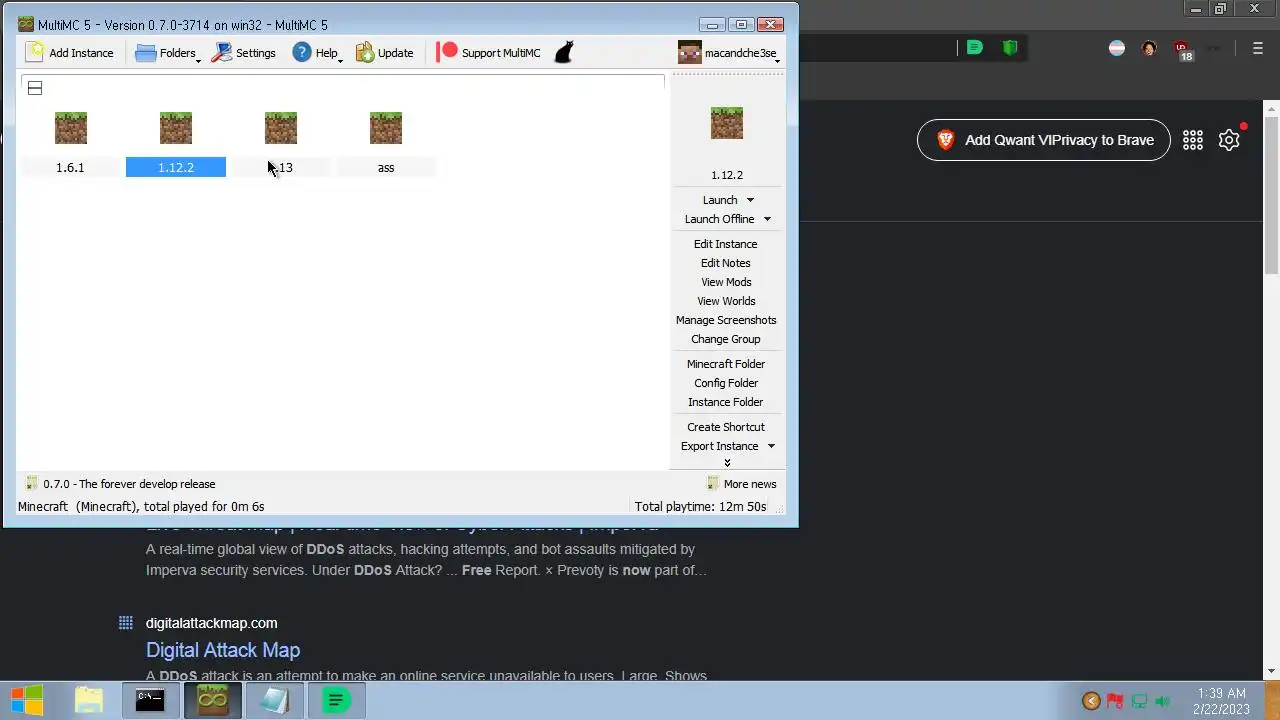Click the ass instance label
Viewport: 1280px width, 720px height.
(386, 168)
